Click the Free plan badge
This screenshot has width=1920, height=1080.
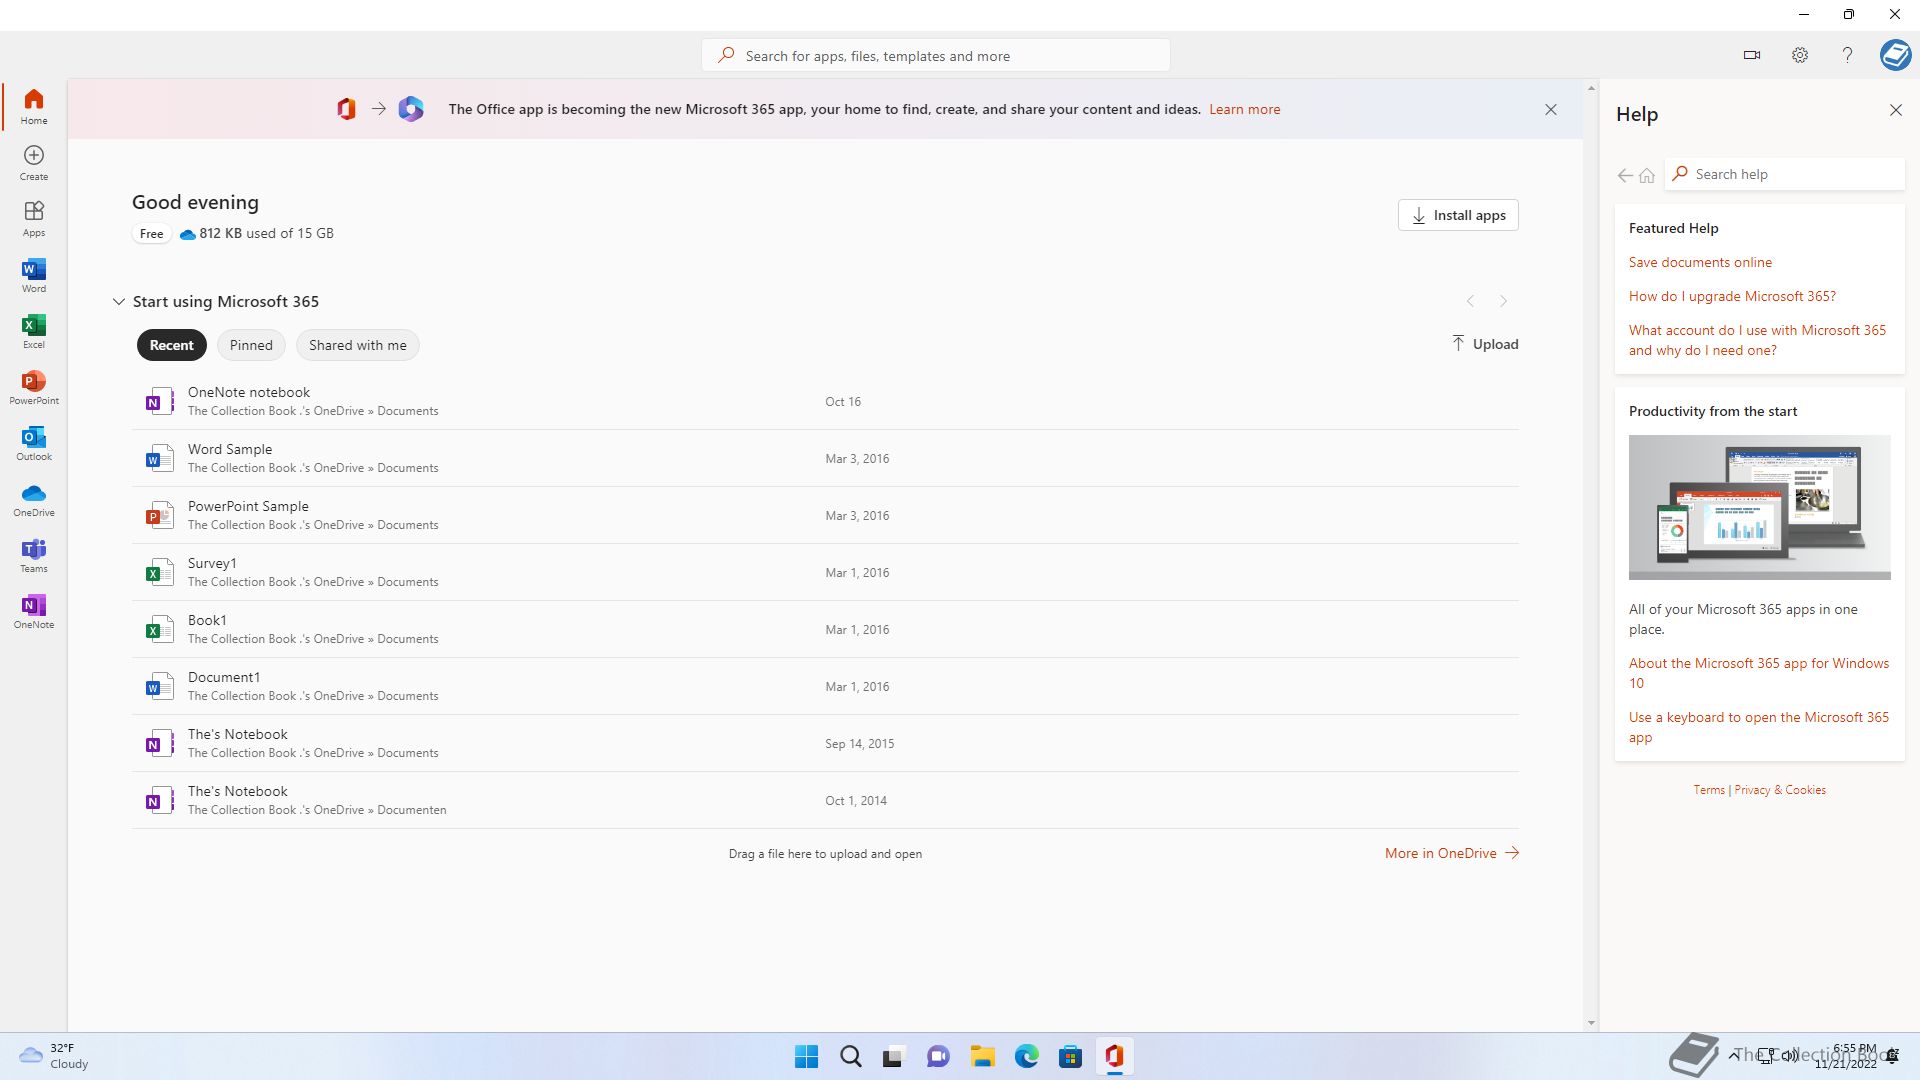click(151, 234)
